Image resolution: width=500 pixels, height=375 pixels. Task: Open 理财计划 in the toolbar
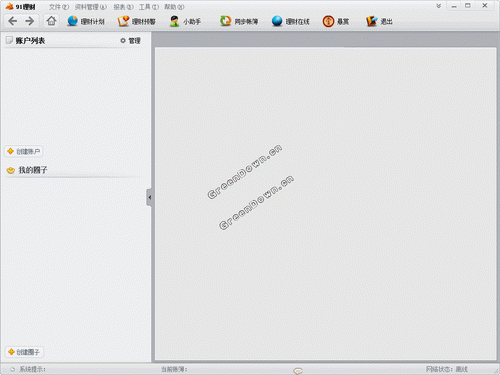coord(86,21)
